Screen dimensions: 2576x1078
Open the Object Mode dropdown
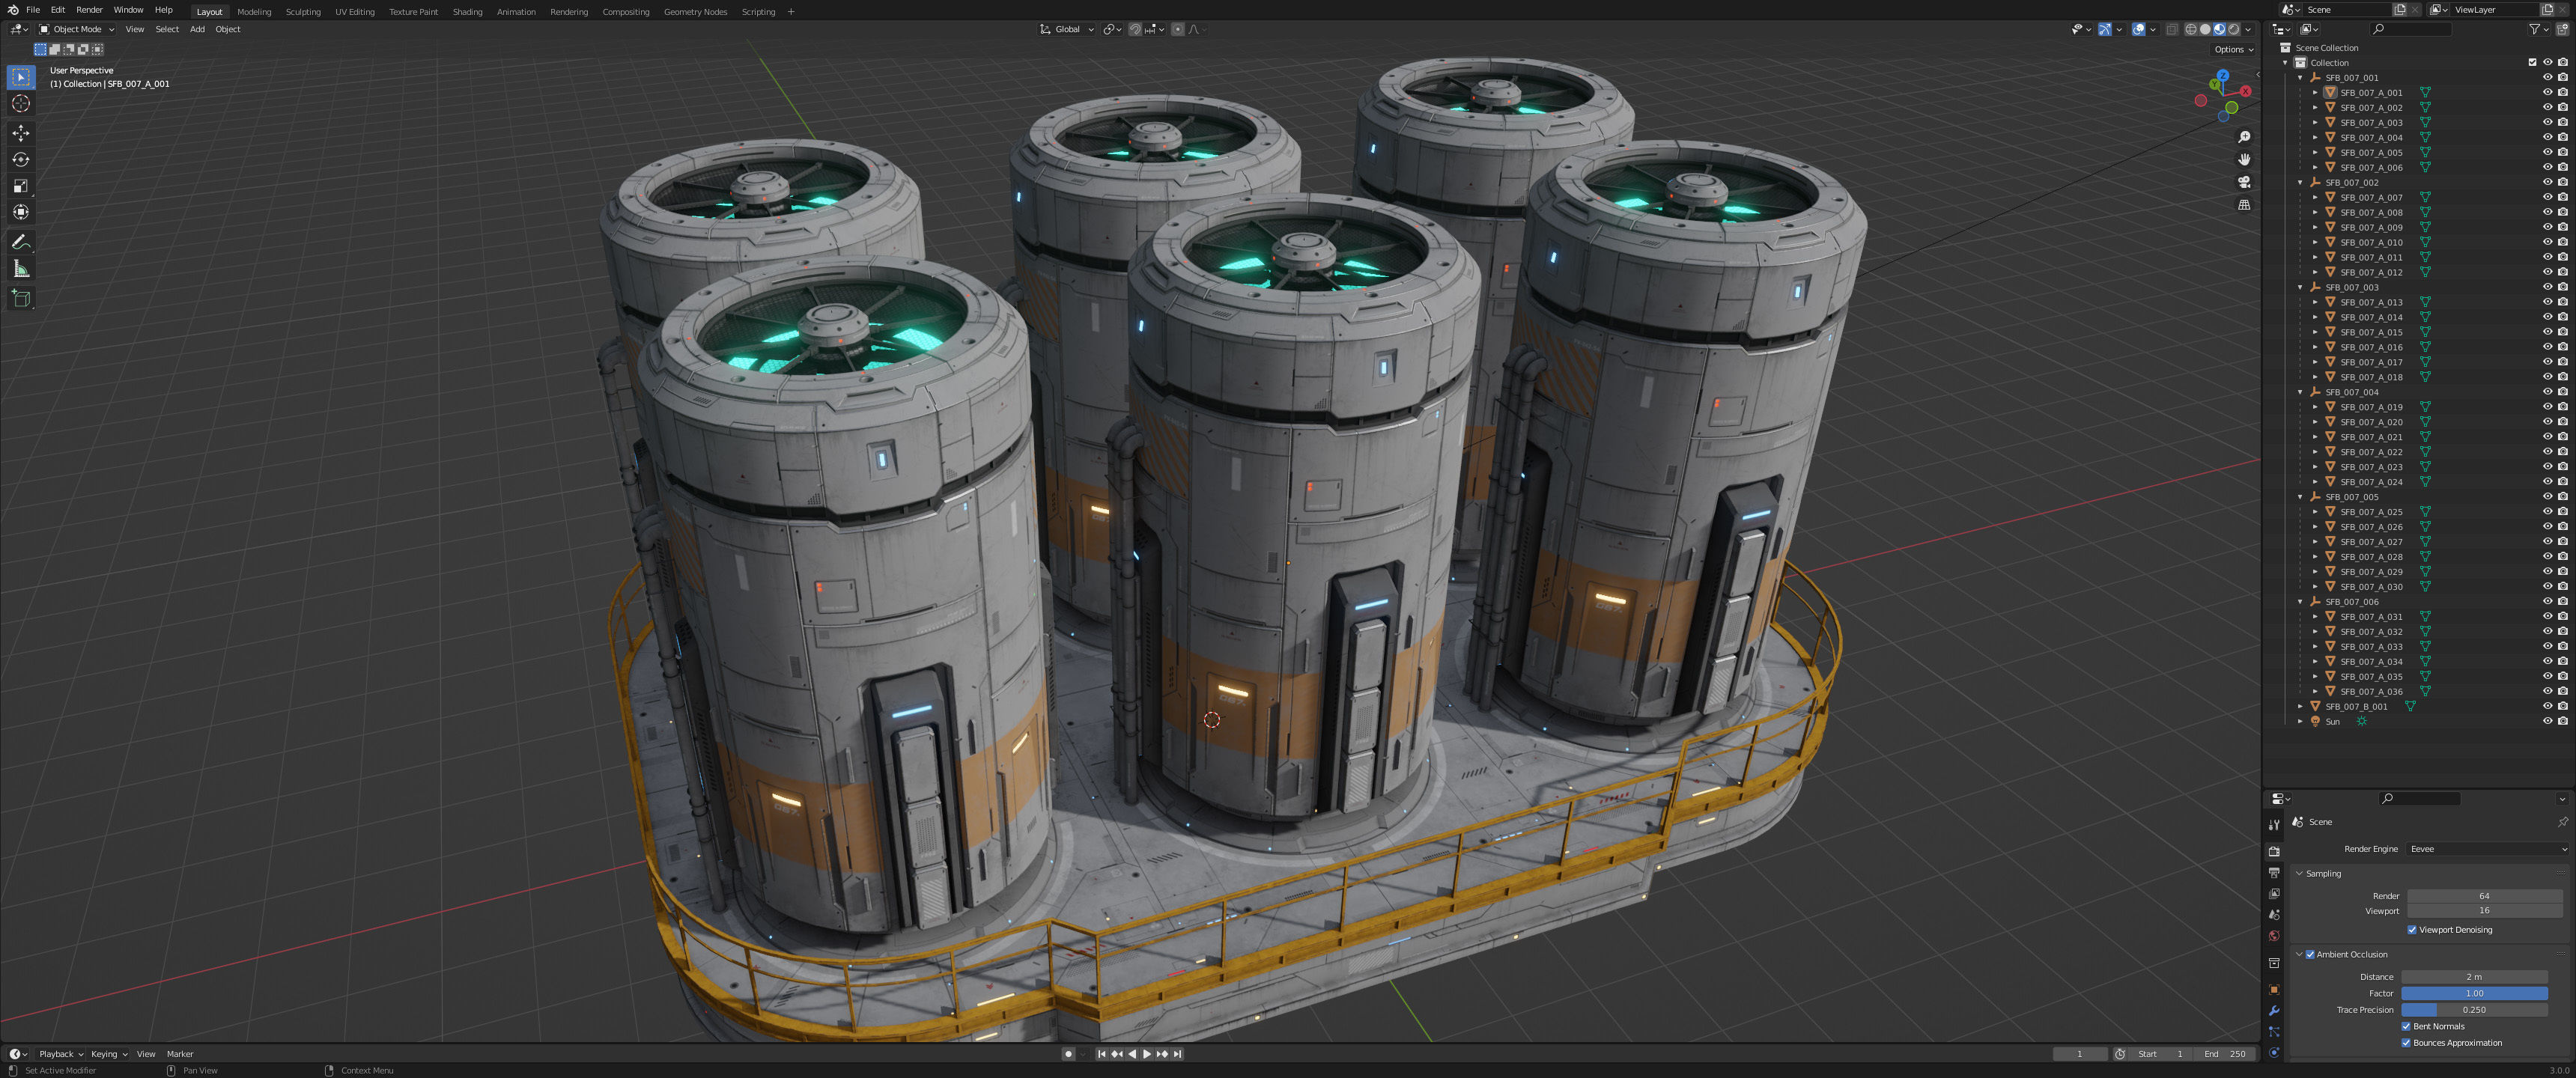click(76, 29)
